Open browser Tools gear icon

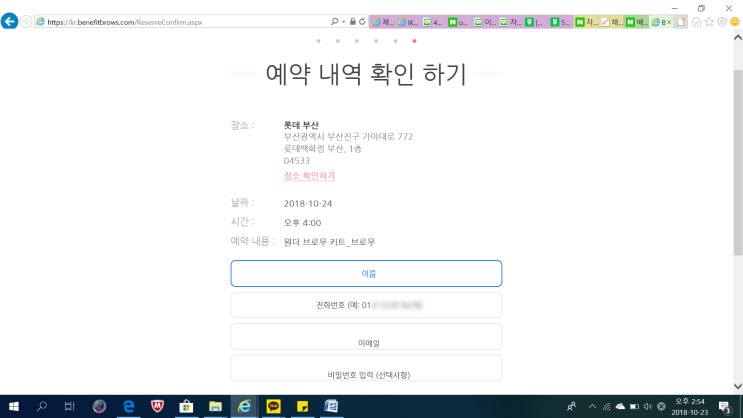point(722,22)
